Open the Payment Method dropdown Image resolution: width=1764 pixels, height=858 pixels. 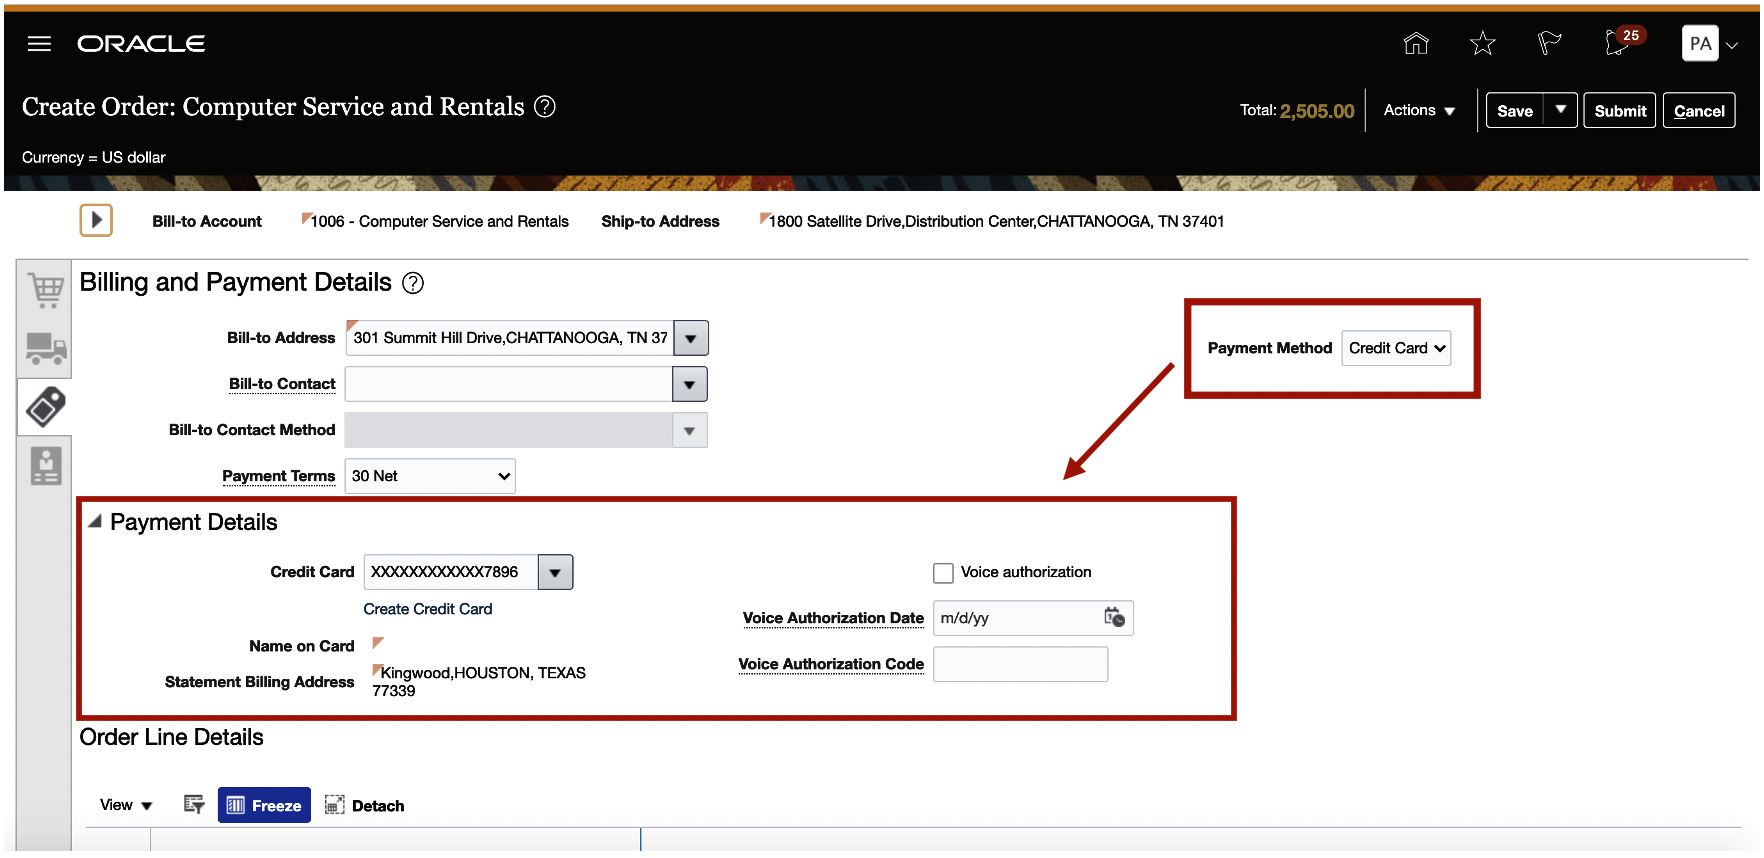pyautogui.click(x=1396, y=348)
